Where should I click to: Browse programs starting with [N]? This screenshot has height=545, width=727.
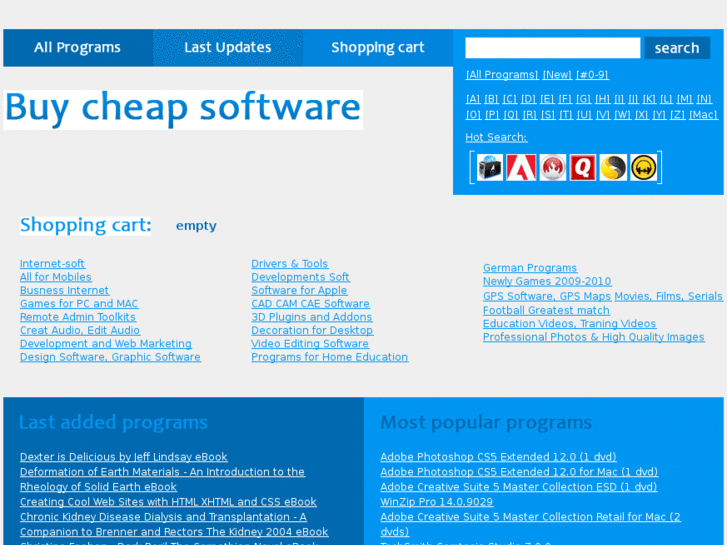pos(704,99)
